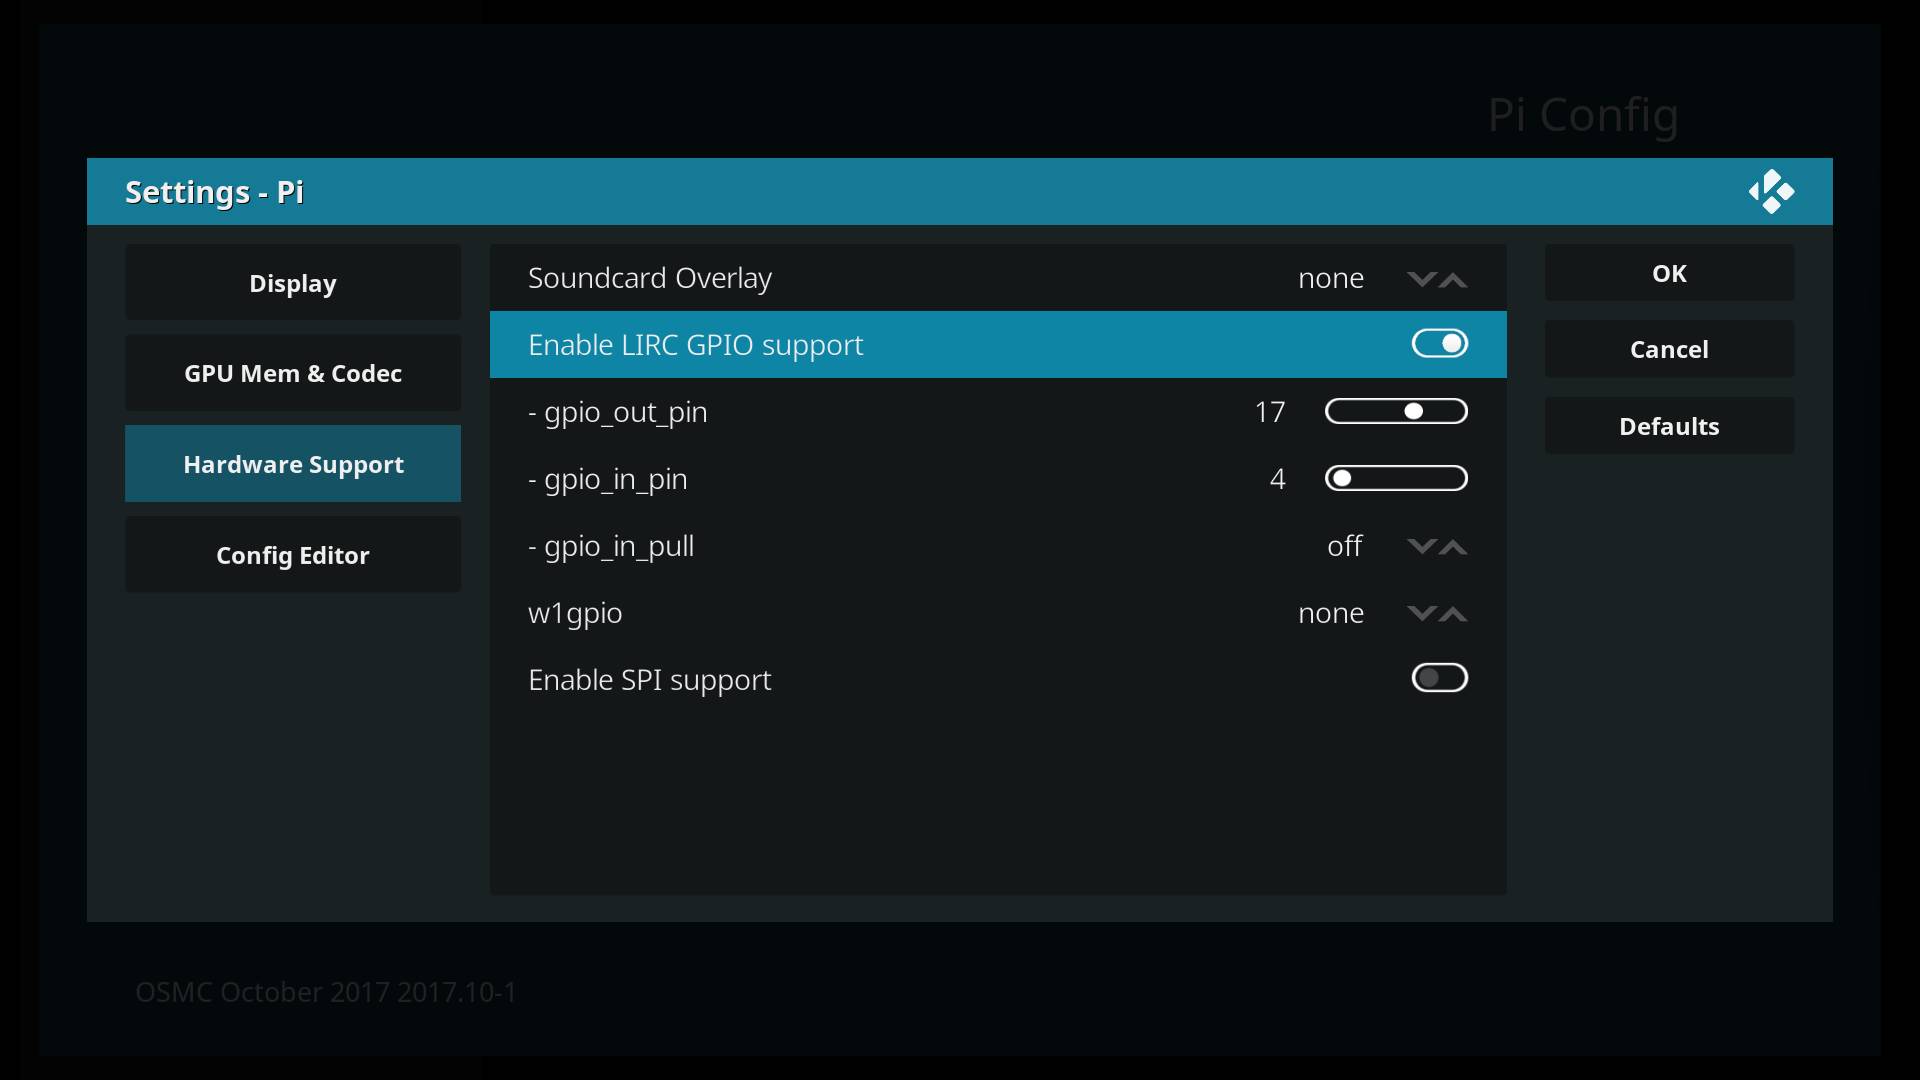Screen dimensions: 1920x1080
Task: Click up arrow for w1gpio
Action: 1453,614
